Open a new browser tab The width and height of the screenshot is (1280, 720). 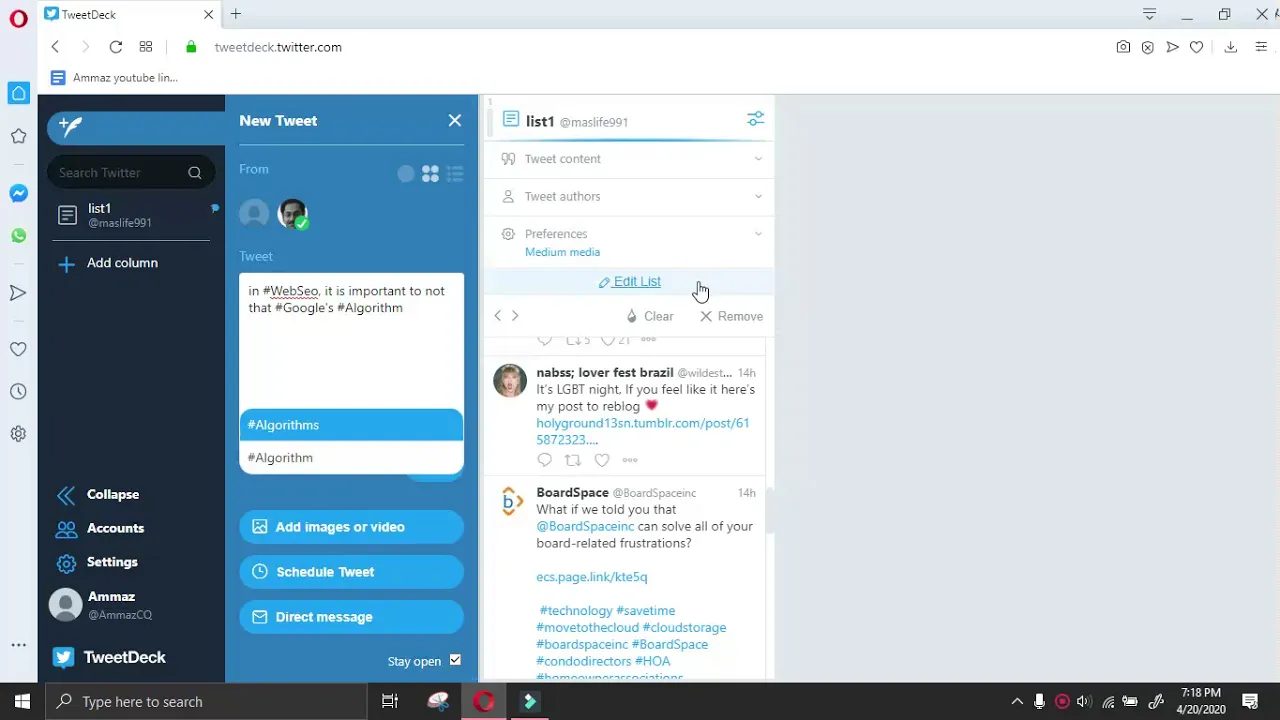pyautogui.click(x=236, y=14)
